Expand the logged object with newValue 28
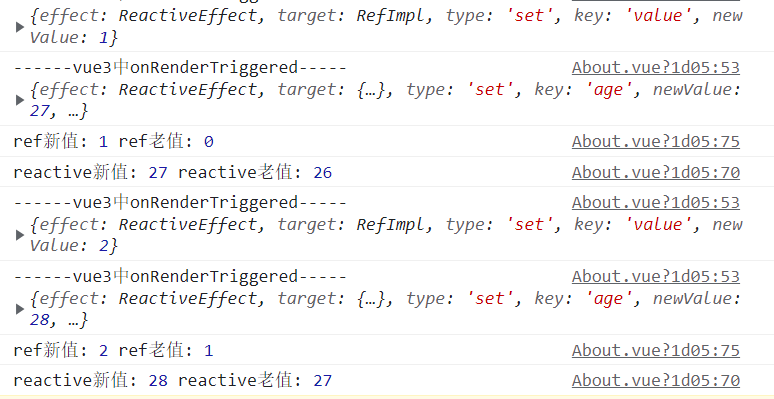The width and height of the screenshot is (774, 399). click(20, 309)
